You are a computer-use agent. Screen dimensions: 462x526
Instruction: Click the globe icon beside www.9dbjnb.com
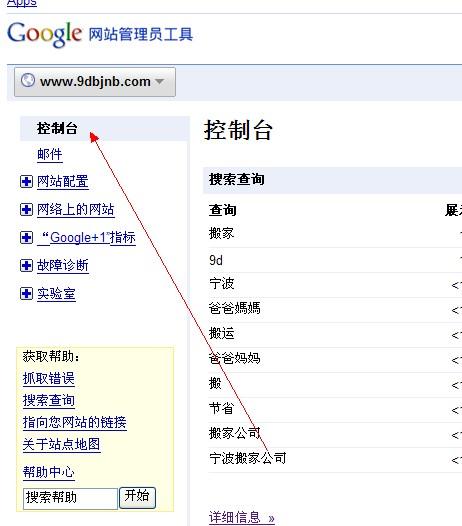28,81
